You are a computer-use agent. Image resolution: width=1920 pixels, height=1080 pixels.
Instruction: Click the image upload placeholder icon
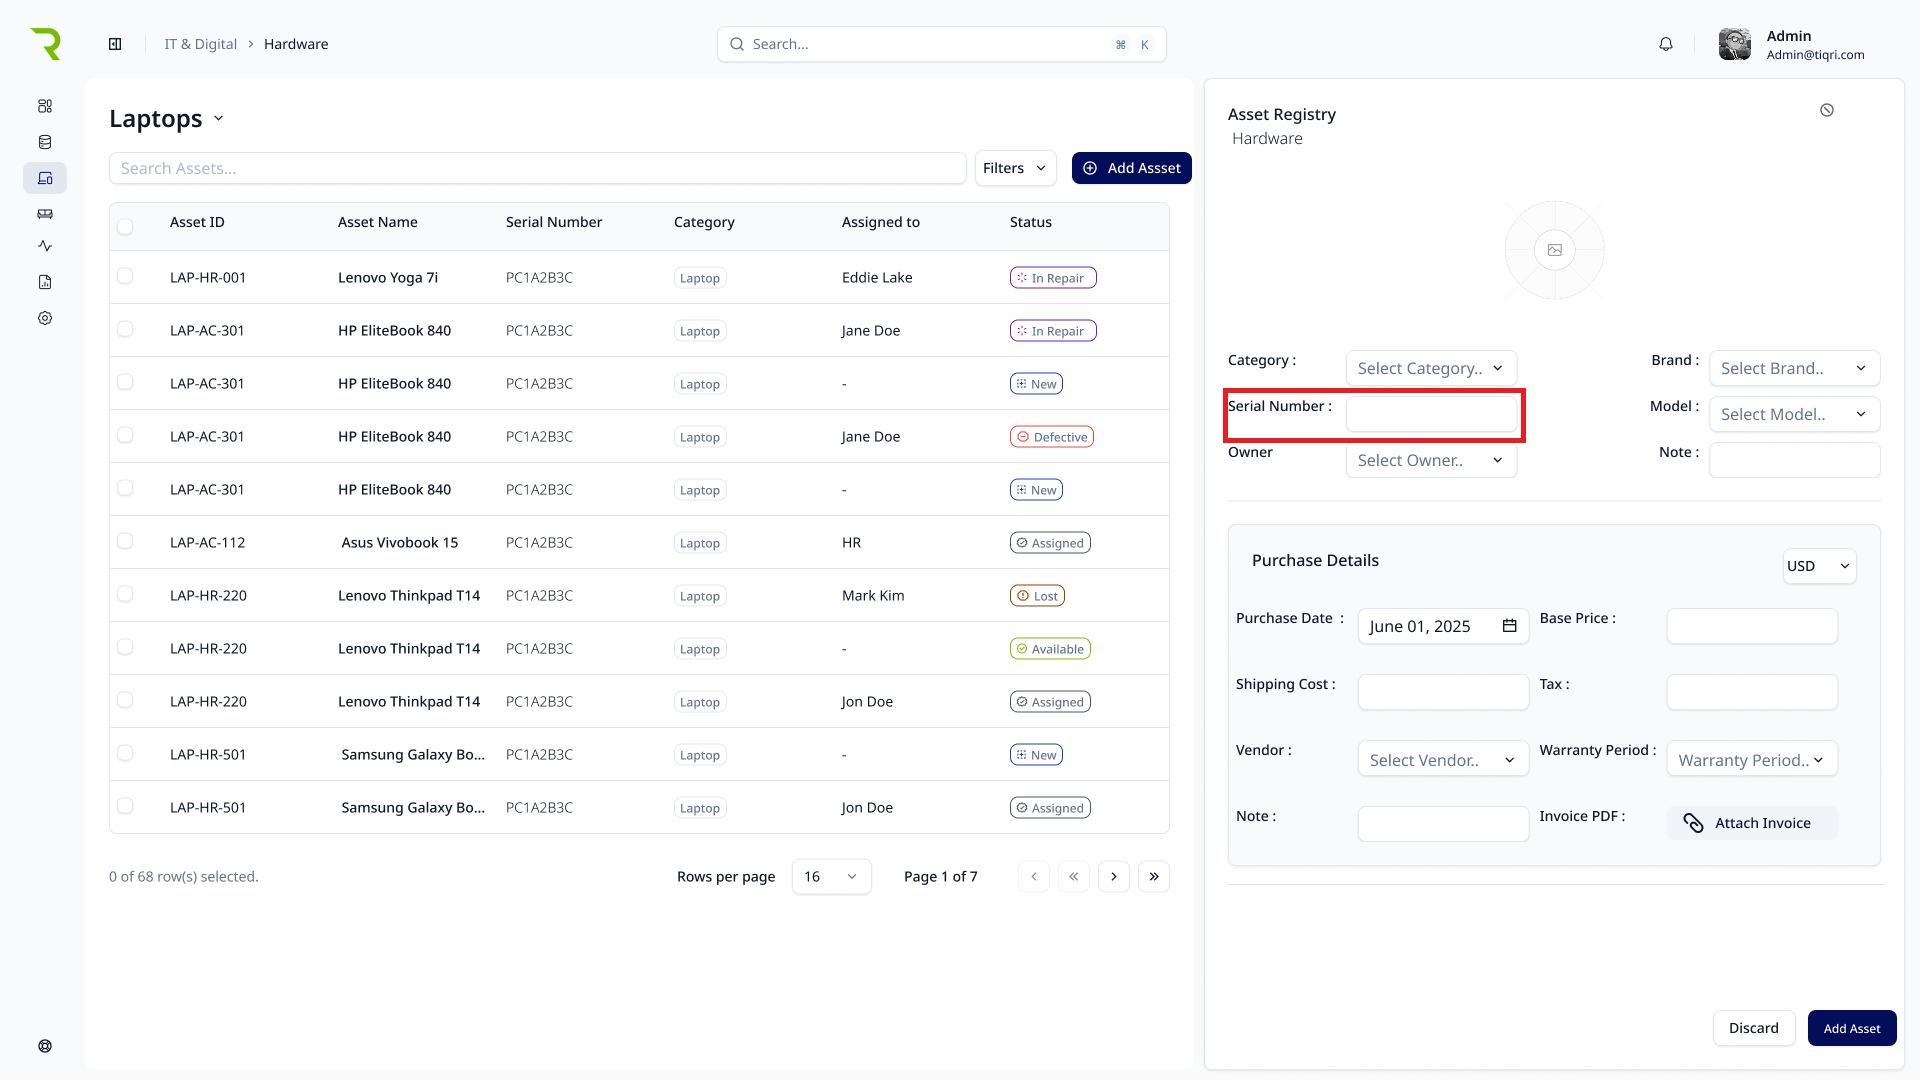click(1554, 250)
